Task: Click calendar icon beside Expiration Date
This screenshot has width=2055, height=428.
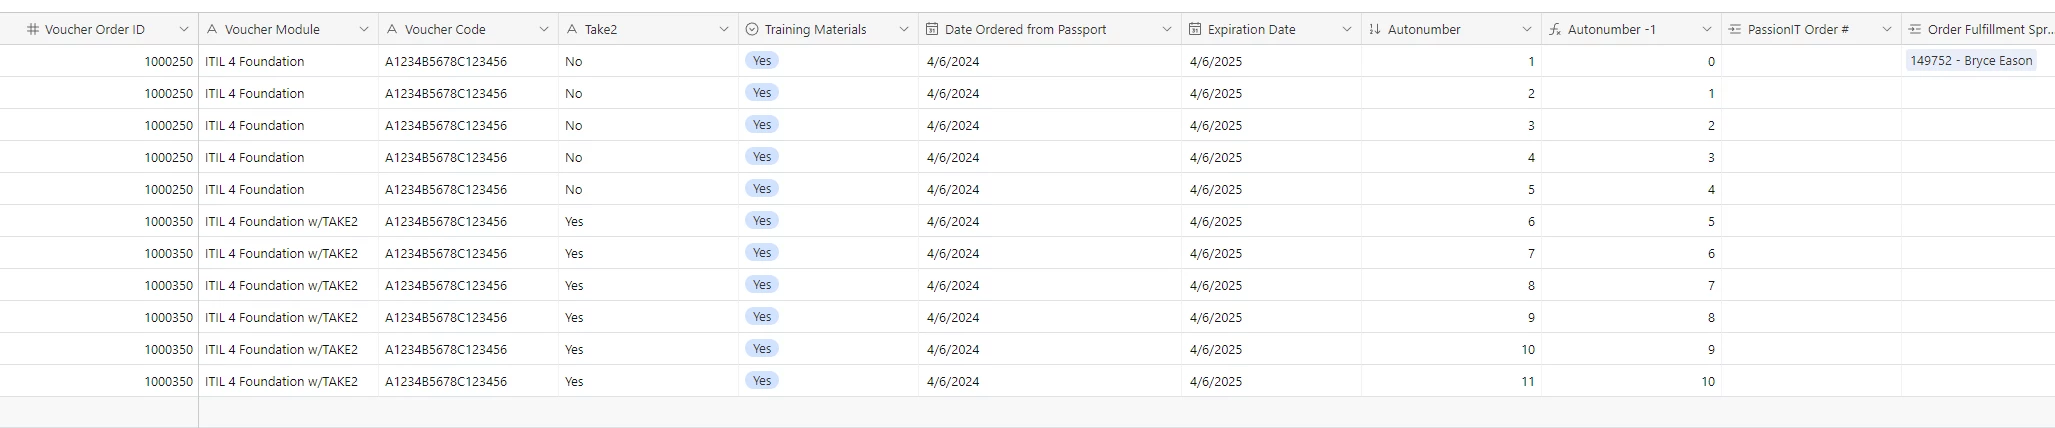Action: coord(1195,30)
